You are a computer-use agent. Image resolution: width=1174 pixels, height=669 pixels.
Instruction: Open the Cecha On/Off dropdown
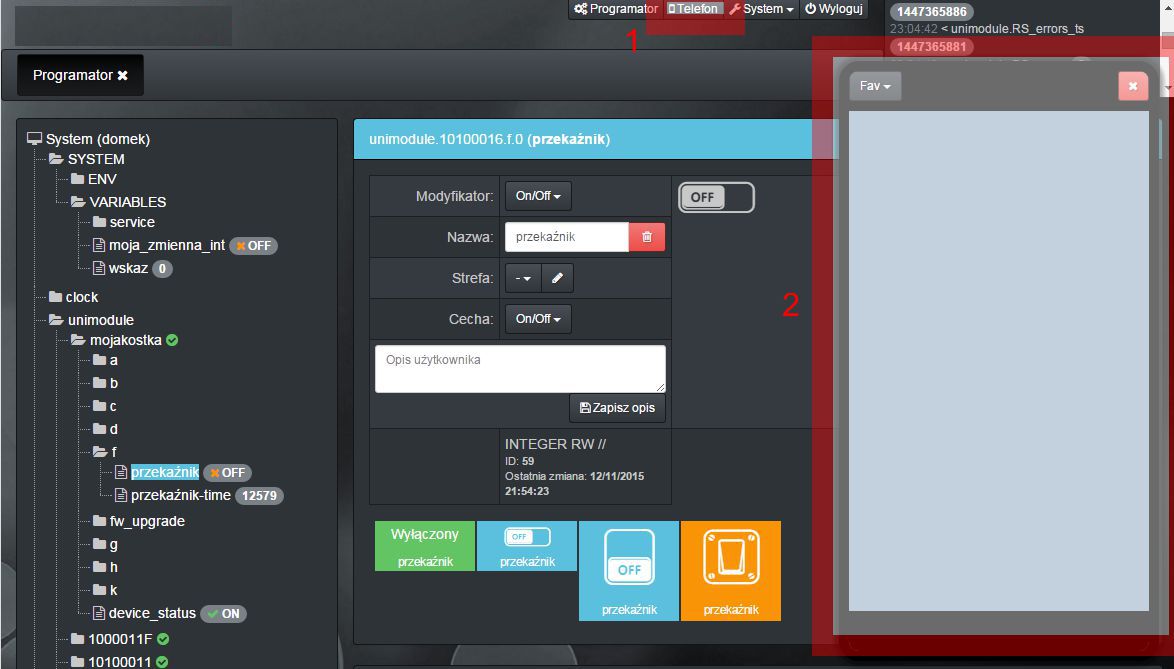click(x=538, y=319)
